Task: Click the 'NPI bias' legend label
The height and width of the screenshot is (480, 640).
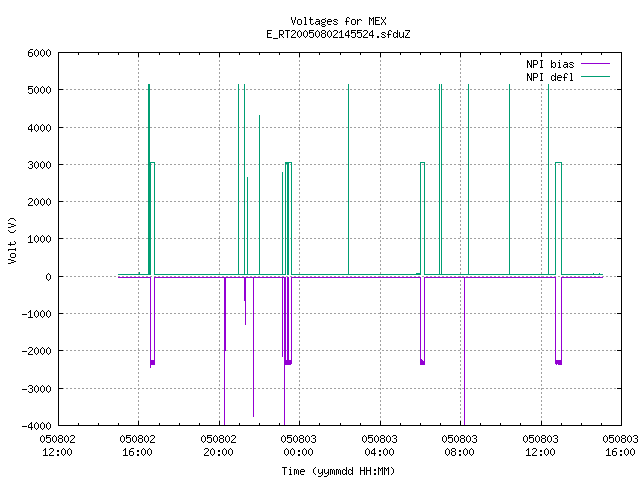Action: point(550,64)
